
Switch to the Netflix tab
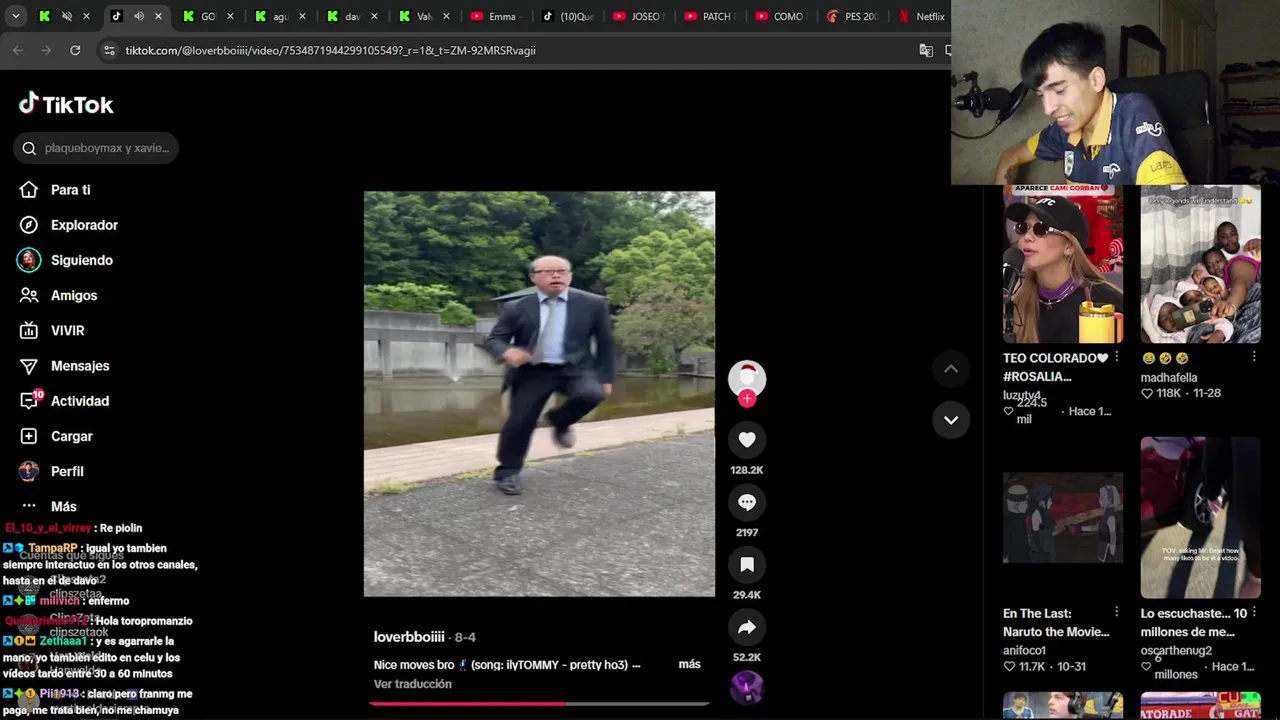click(924, 16)
